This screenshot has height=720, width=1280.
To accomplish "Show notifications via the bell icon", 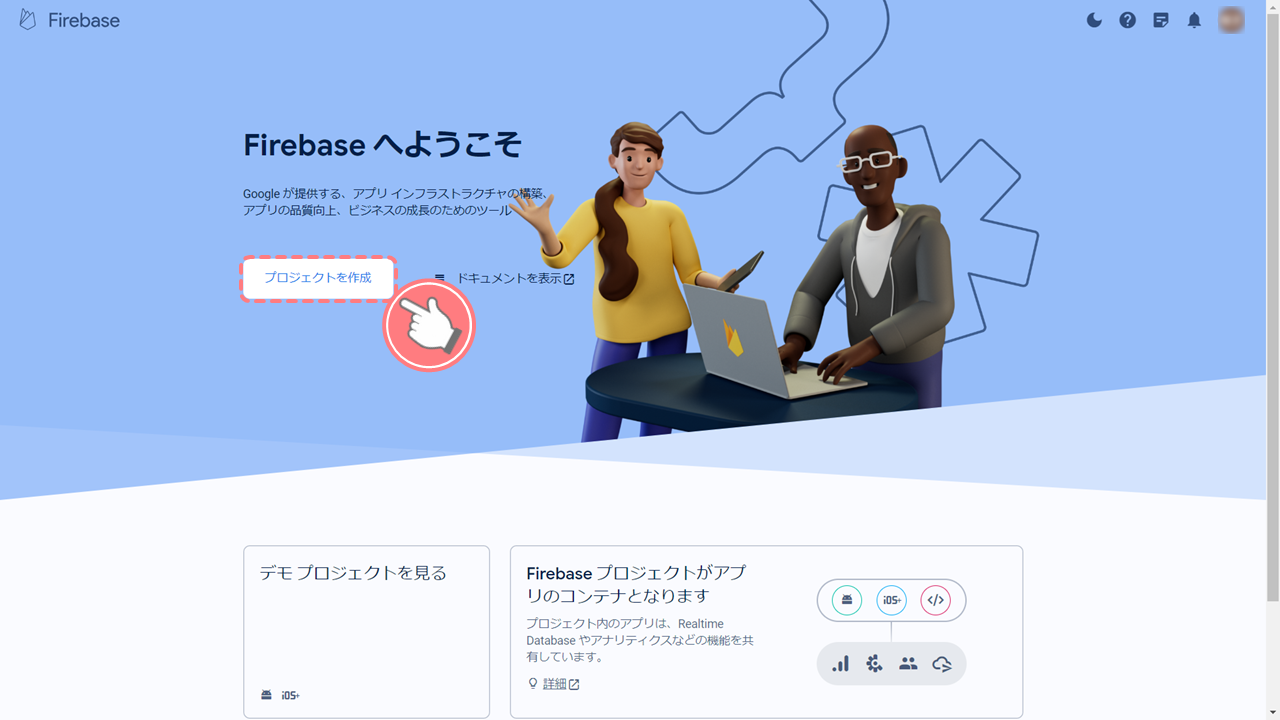I will click(x=1194, y=20).
